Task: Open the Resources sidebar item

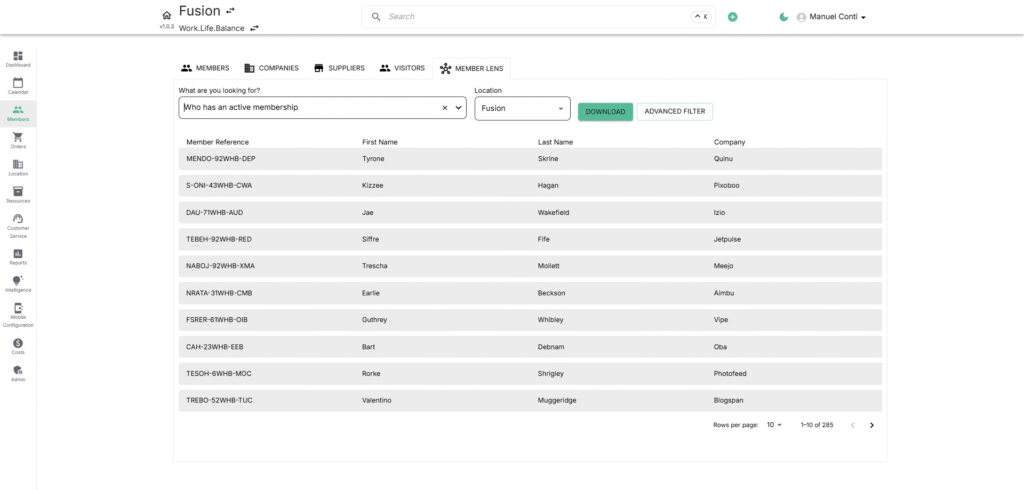Action: point(18,195)
